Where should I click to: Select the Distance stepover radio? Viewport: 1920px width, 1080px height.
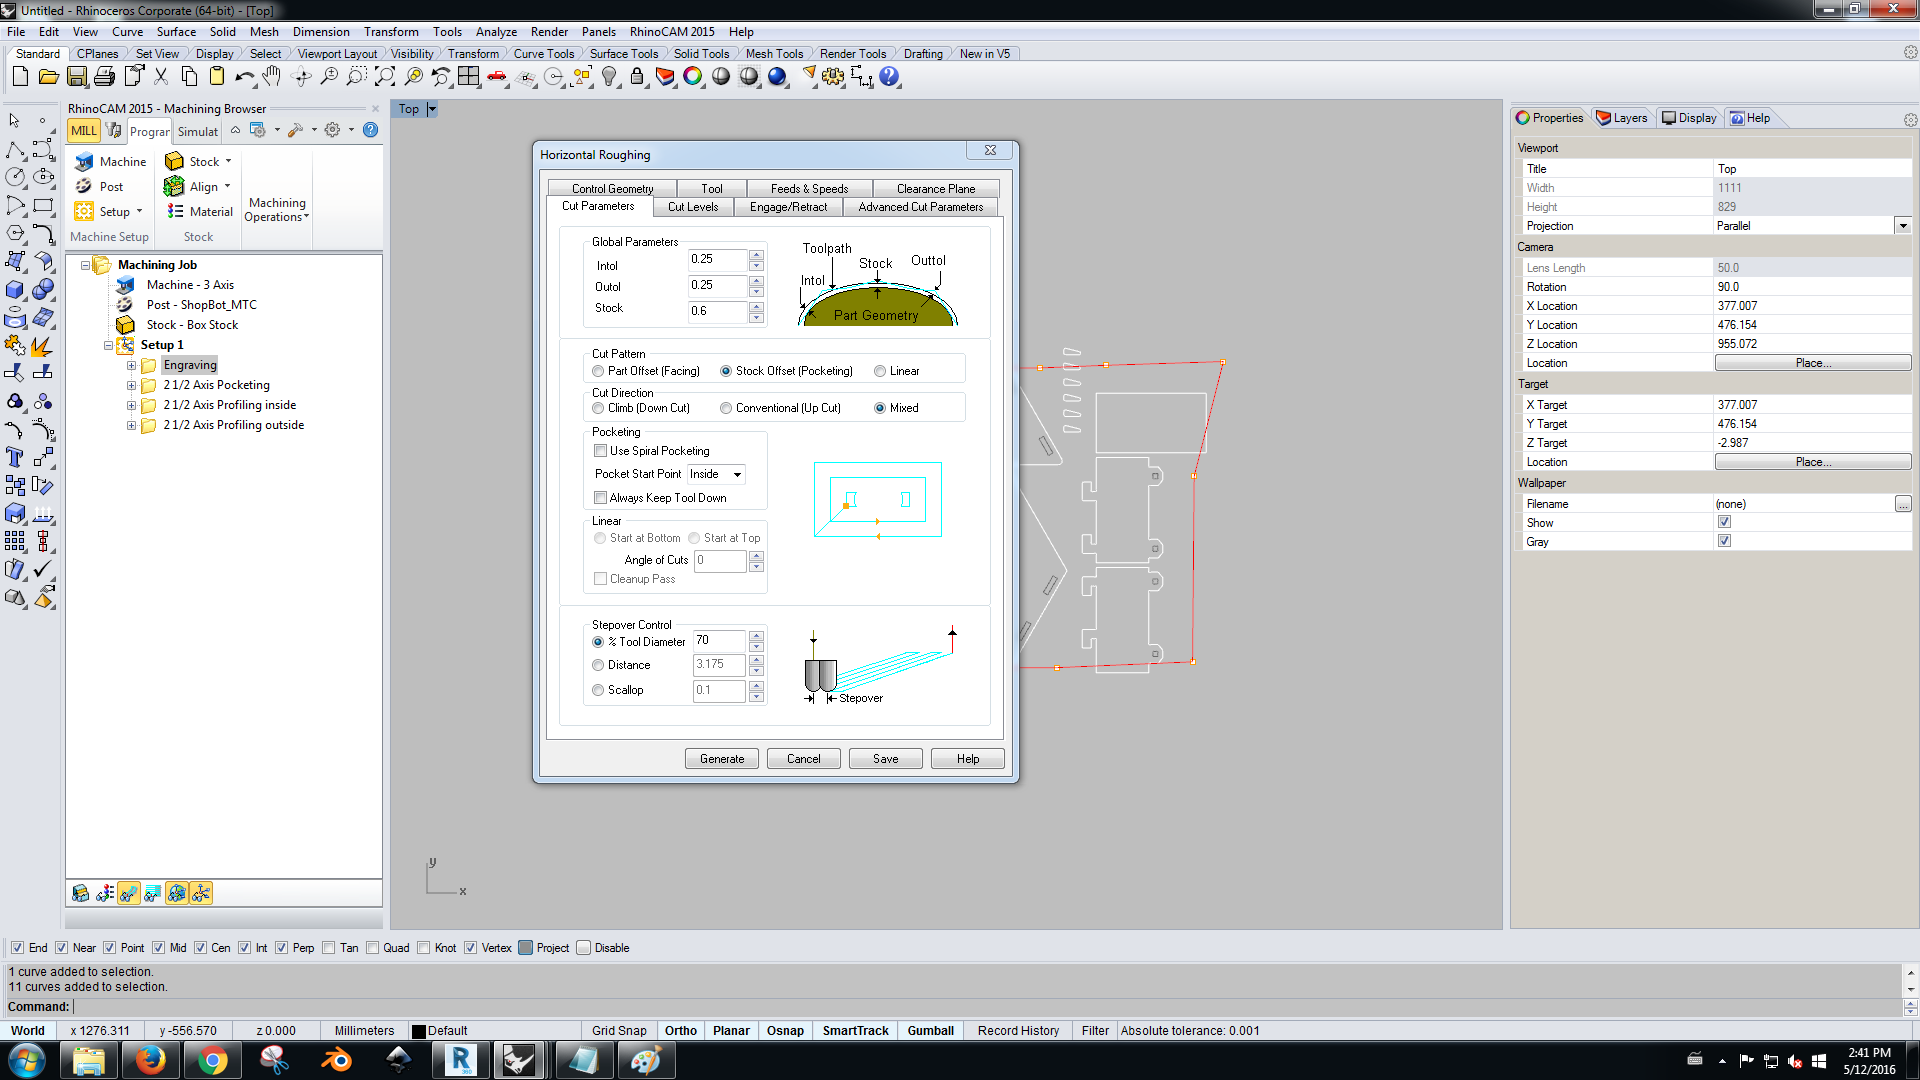598,665
